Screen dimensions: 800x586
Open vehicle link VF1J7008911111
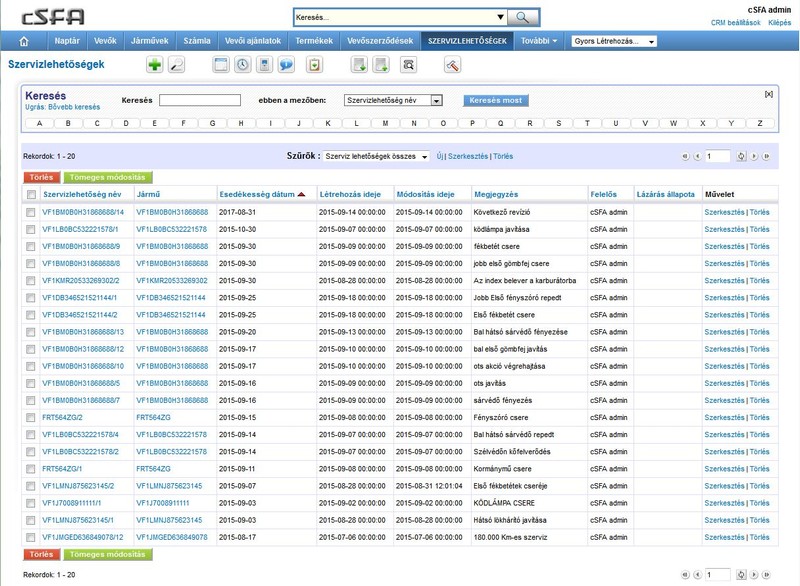coord(162,503)
